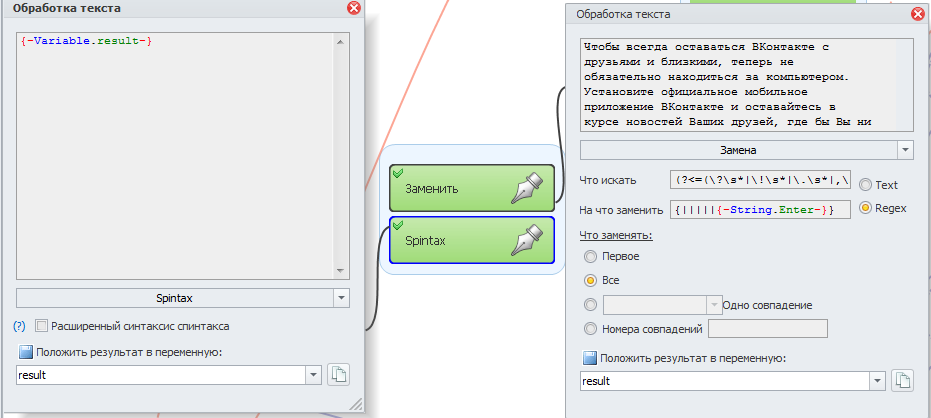Open the (?) help link for spintax
This screenshot has height=418, width=931.
tap(20, 326)
